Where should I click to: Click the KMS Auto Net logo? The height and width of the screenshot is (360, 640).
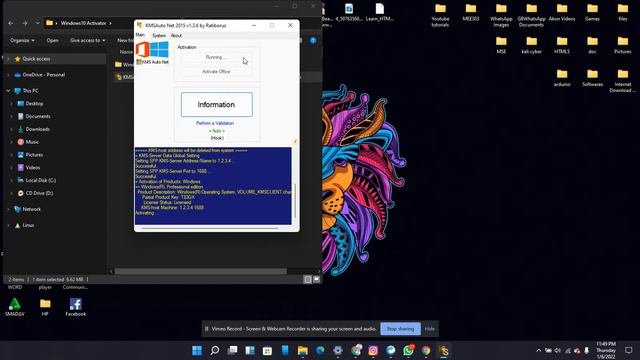(152, 52)
